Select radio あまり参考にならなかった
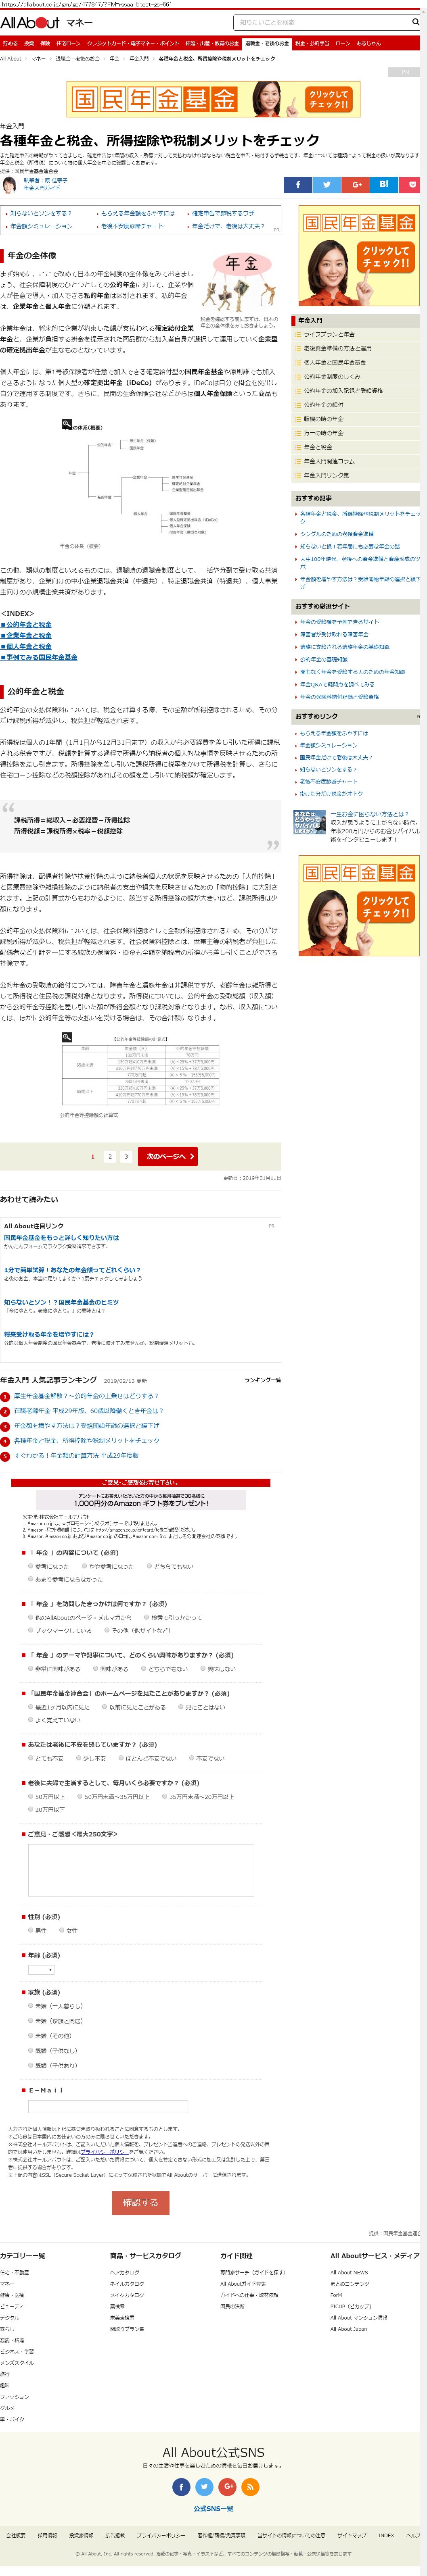 [31, 1579]
